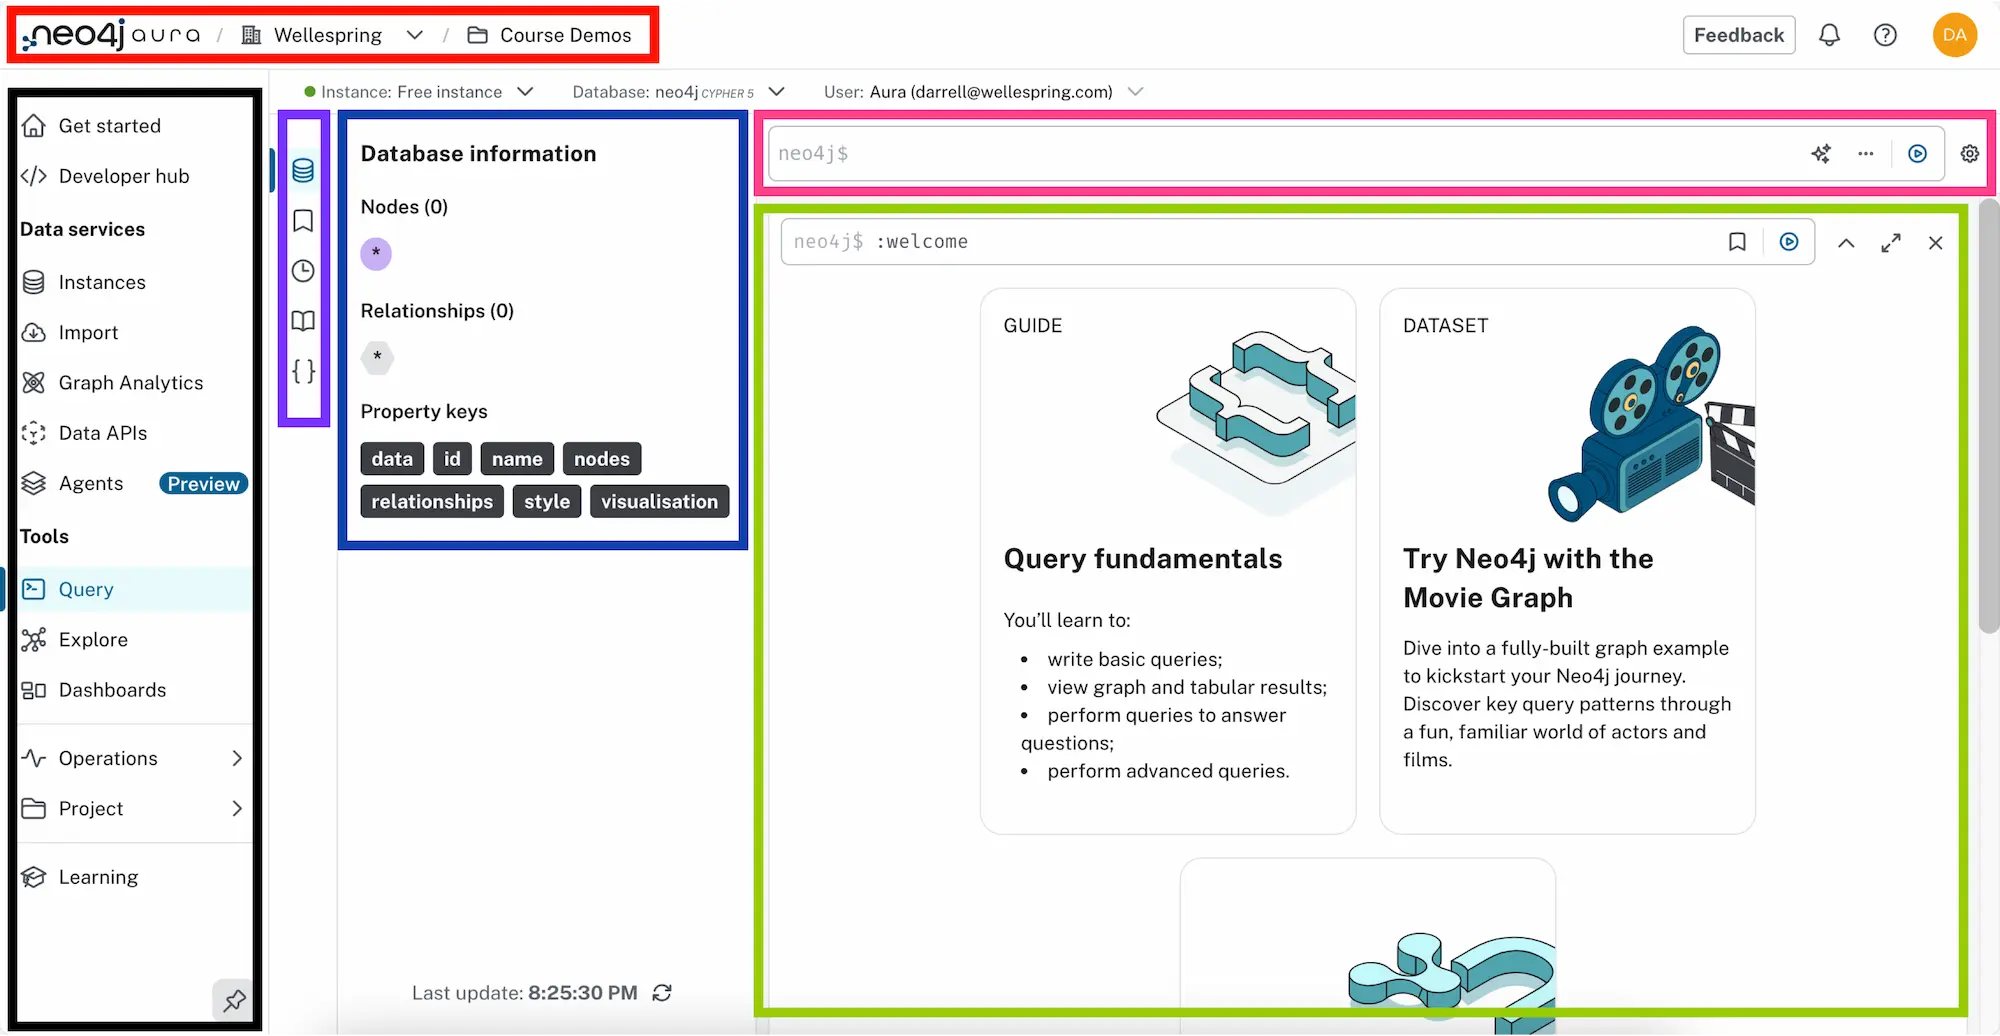Expand the Instance: Free instance dropdown
This screenshot has height=1036, width=2000.
pyautogui.click(x=420, y=92)
